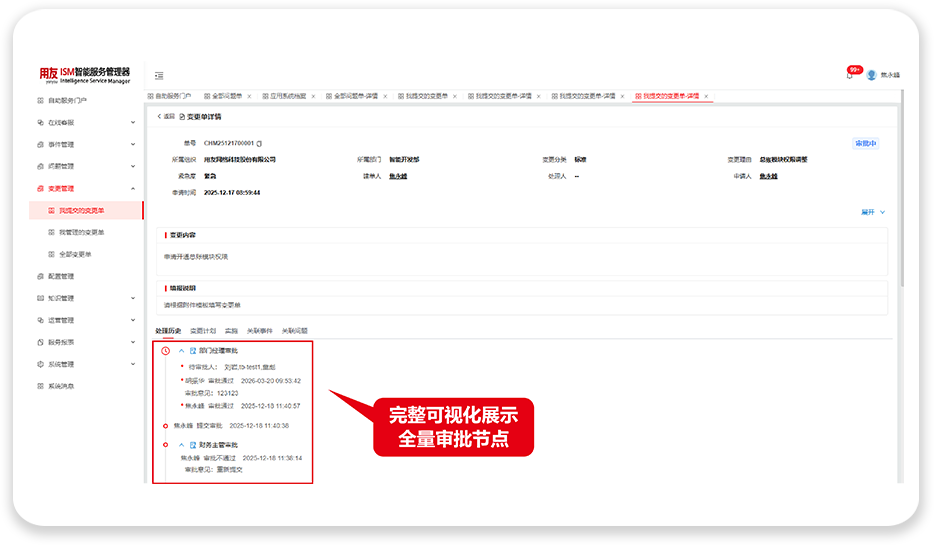Open the 申请人 name link

pos(768,176)
